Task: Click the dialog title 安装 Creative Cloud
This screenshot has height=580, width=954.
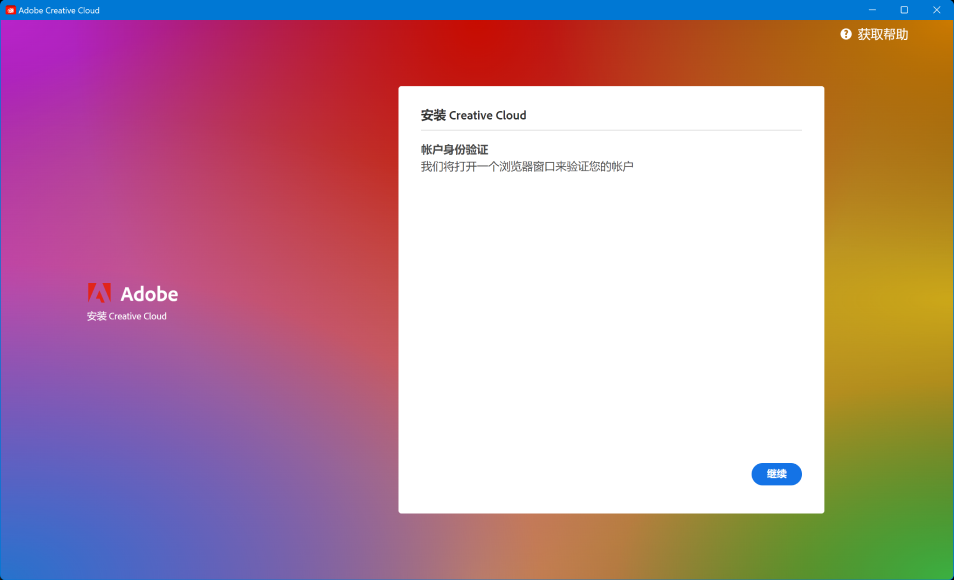Action: pos(473,115)
